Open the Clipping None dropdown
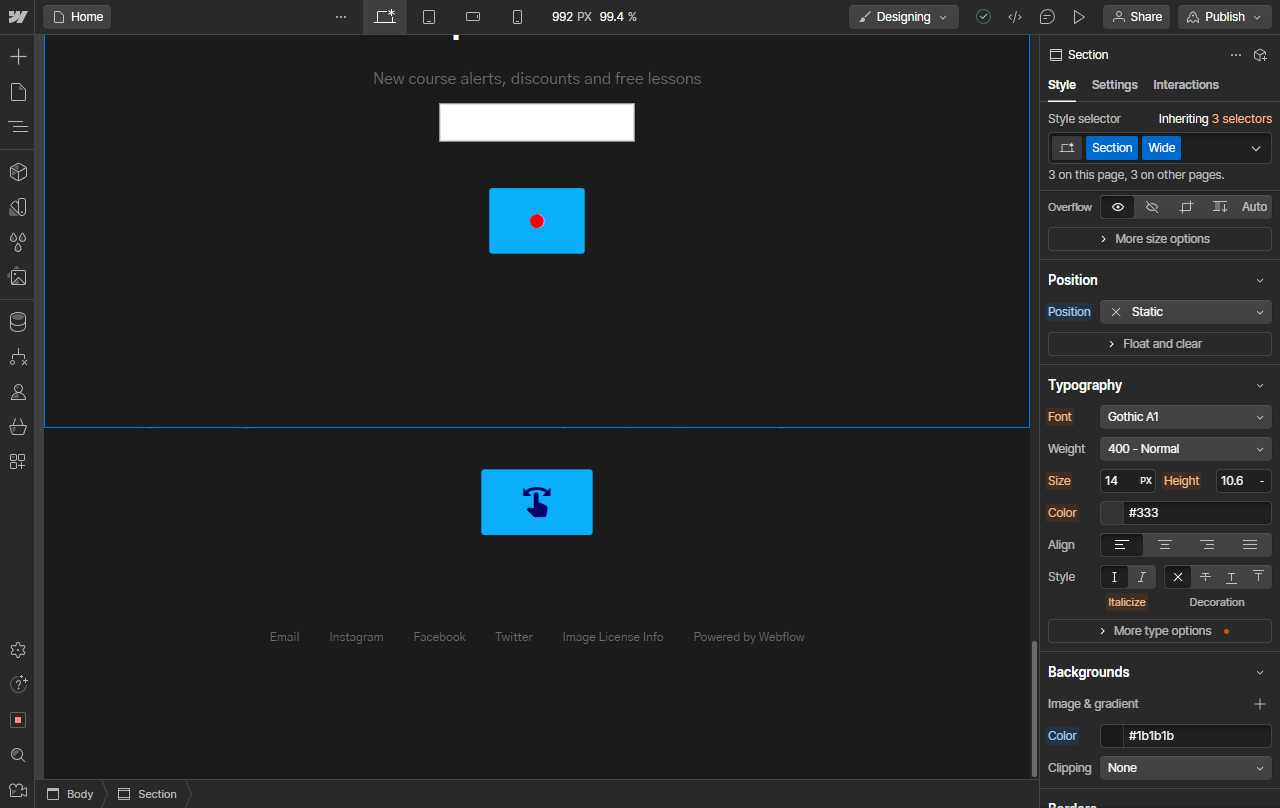 [1186, 768]
